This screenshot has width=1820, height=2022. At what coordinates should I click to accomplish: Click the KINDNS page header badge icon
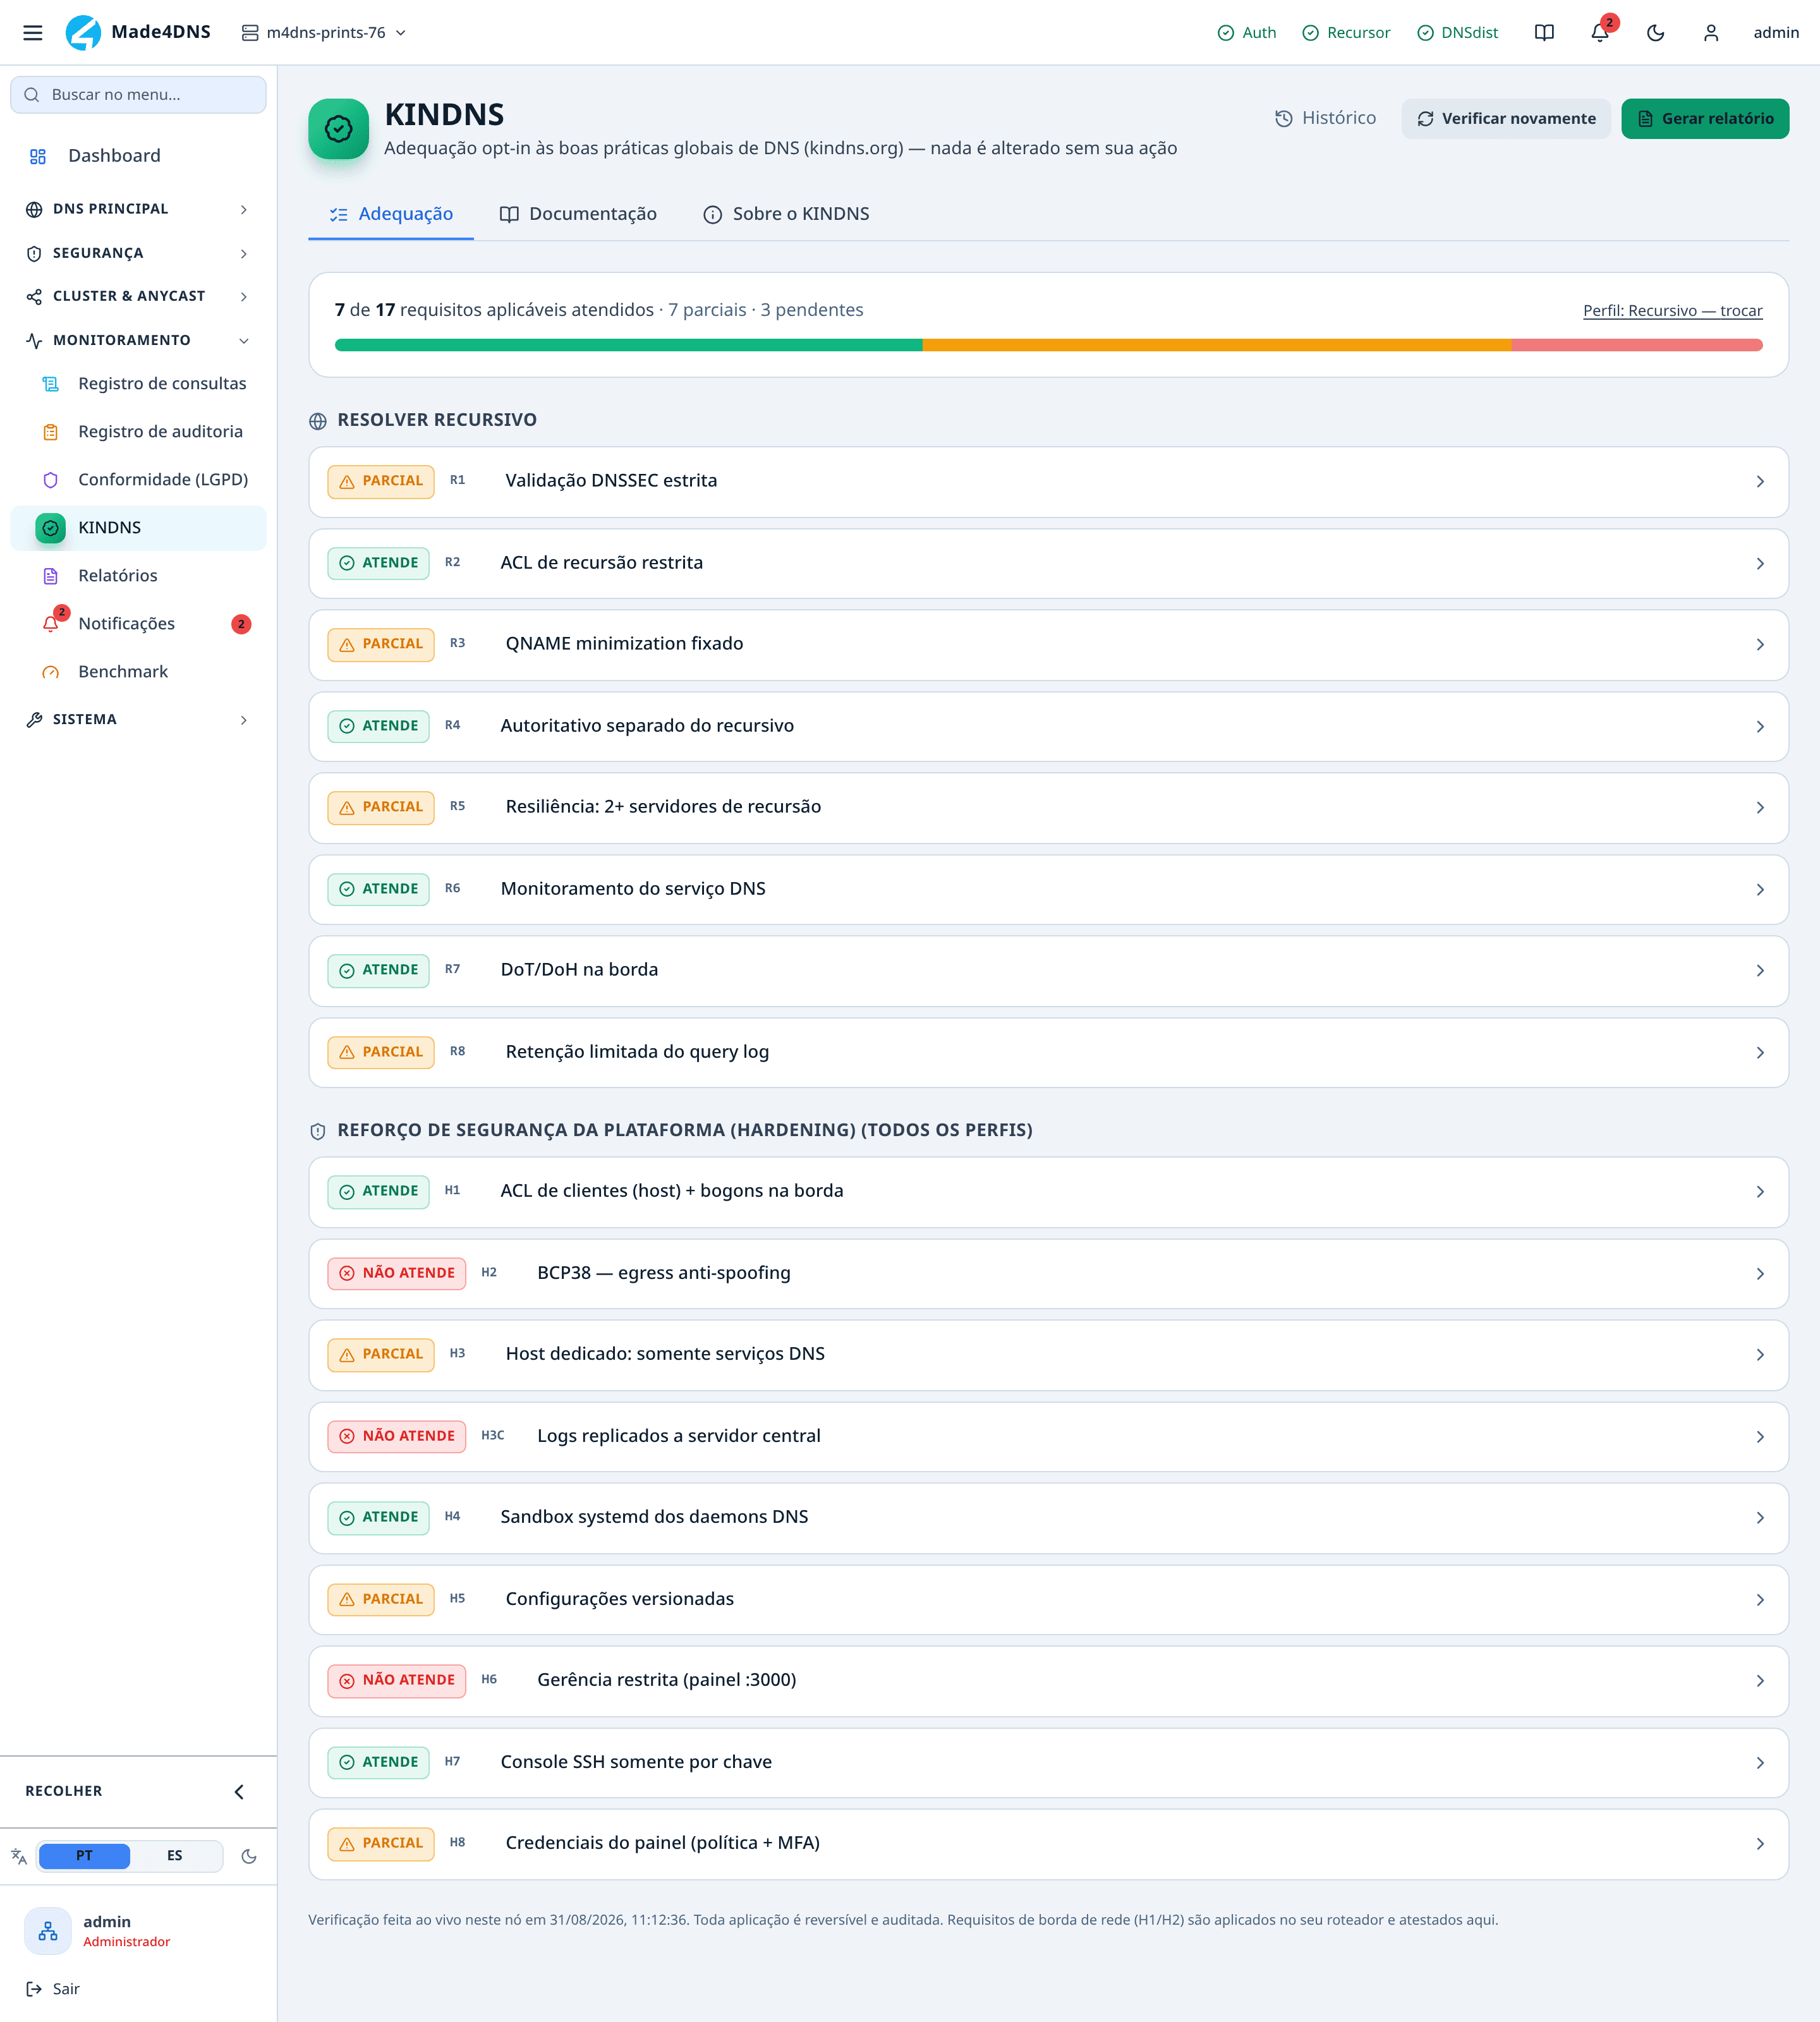click(x=338, y=129)
